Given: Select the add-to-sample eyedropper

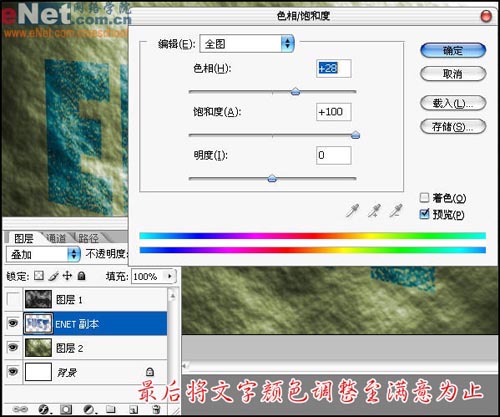Looking at the screenshot, I should pyautogui.click(x=375, y=210).
